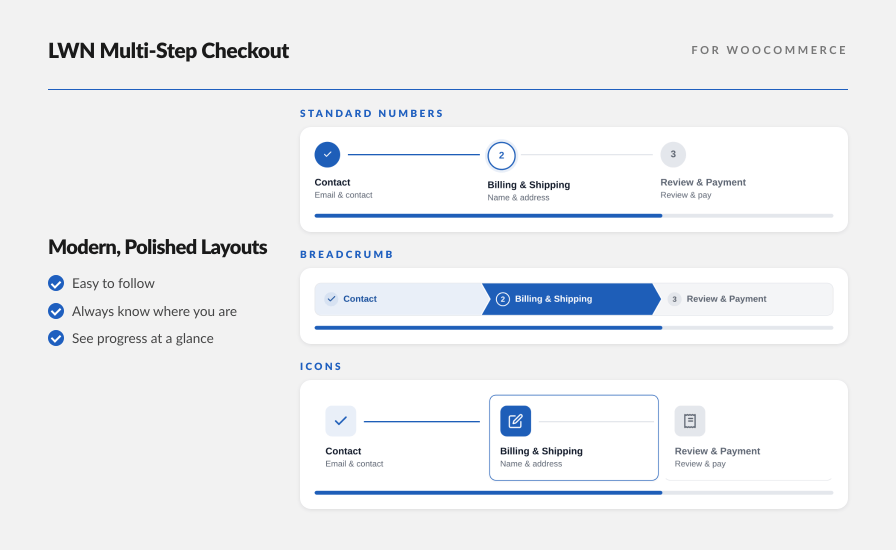Click the Contact label in Standard Numbers
The width and height of the screenshot is (896, 550).
point(332,182)
